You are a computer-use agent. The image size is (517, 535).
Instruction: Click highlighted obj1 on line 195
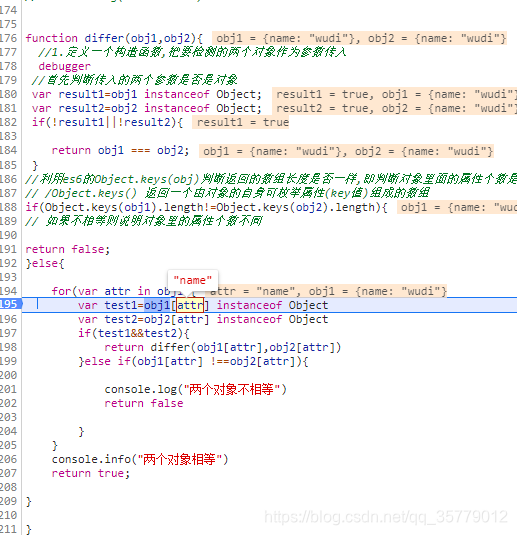(157, 305)
